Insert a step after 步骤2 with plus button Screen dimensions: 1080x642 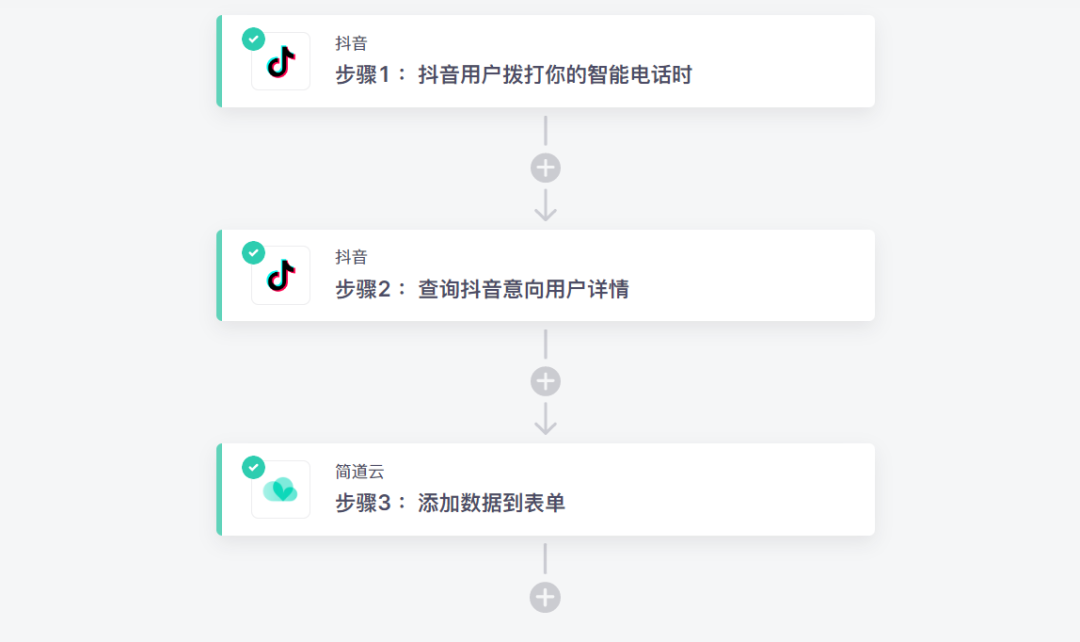545,382
